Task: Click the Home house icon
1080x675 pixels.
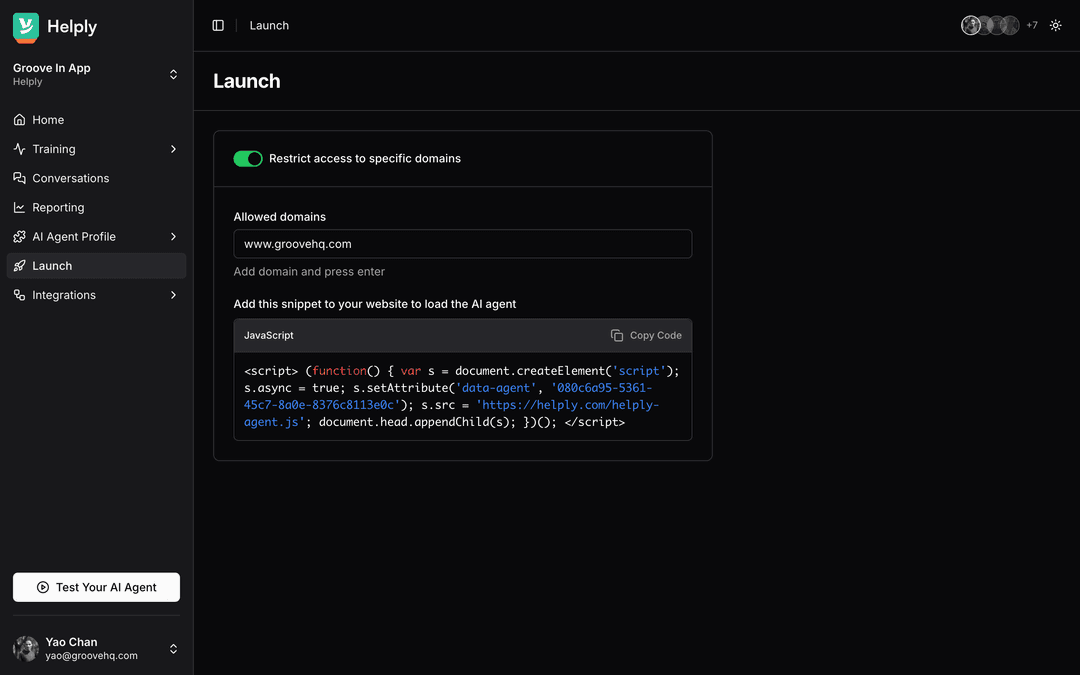Action: click(19, 120)
